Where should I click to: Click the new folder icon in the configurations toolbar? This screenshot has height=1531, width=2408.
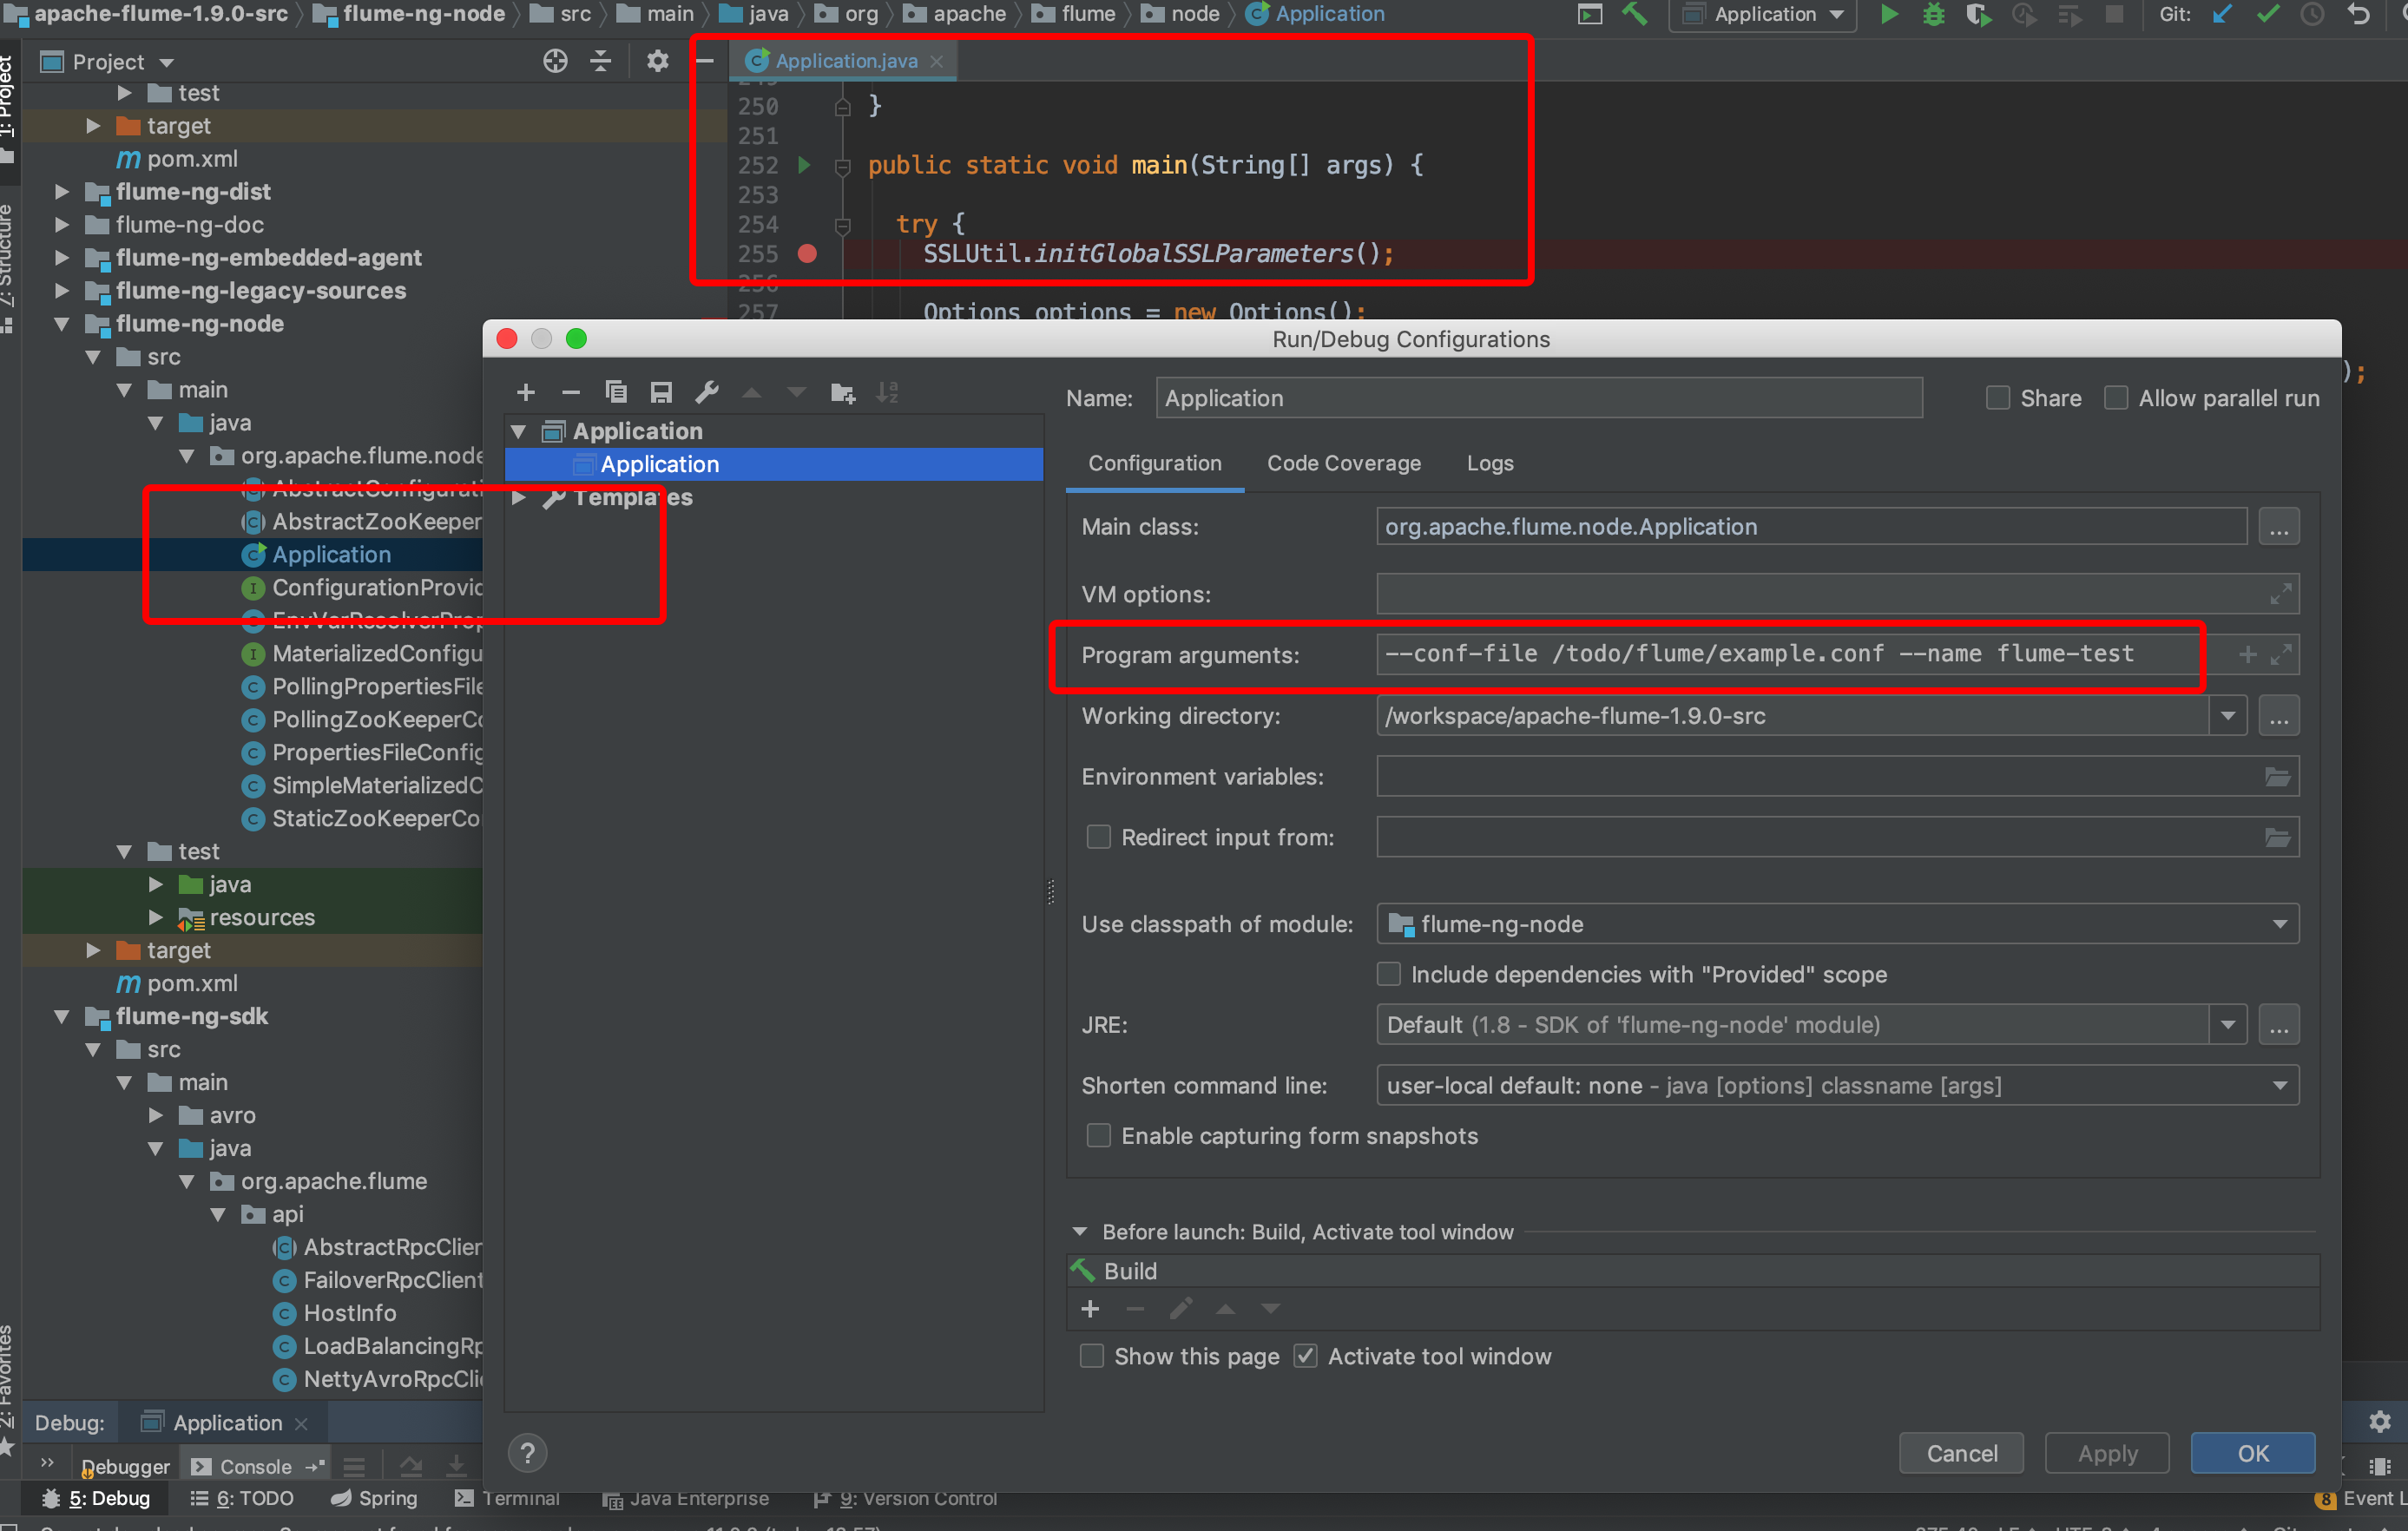coord(843,391)
